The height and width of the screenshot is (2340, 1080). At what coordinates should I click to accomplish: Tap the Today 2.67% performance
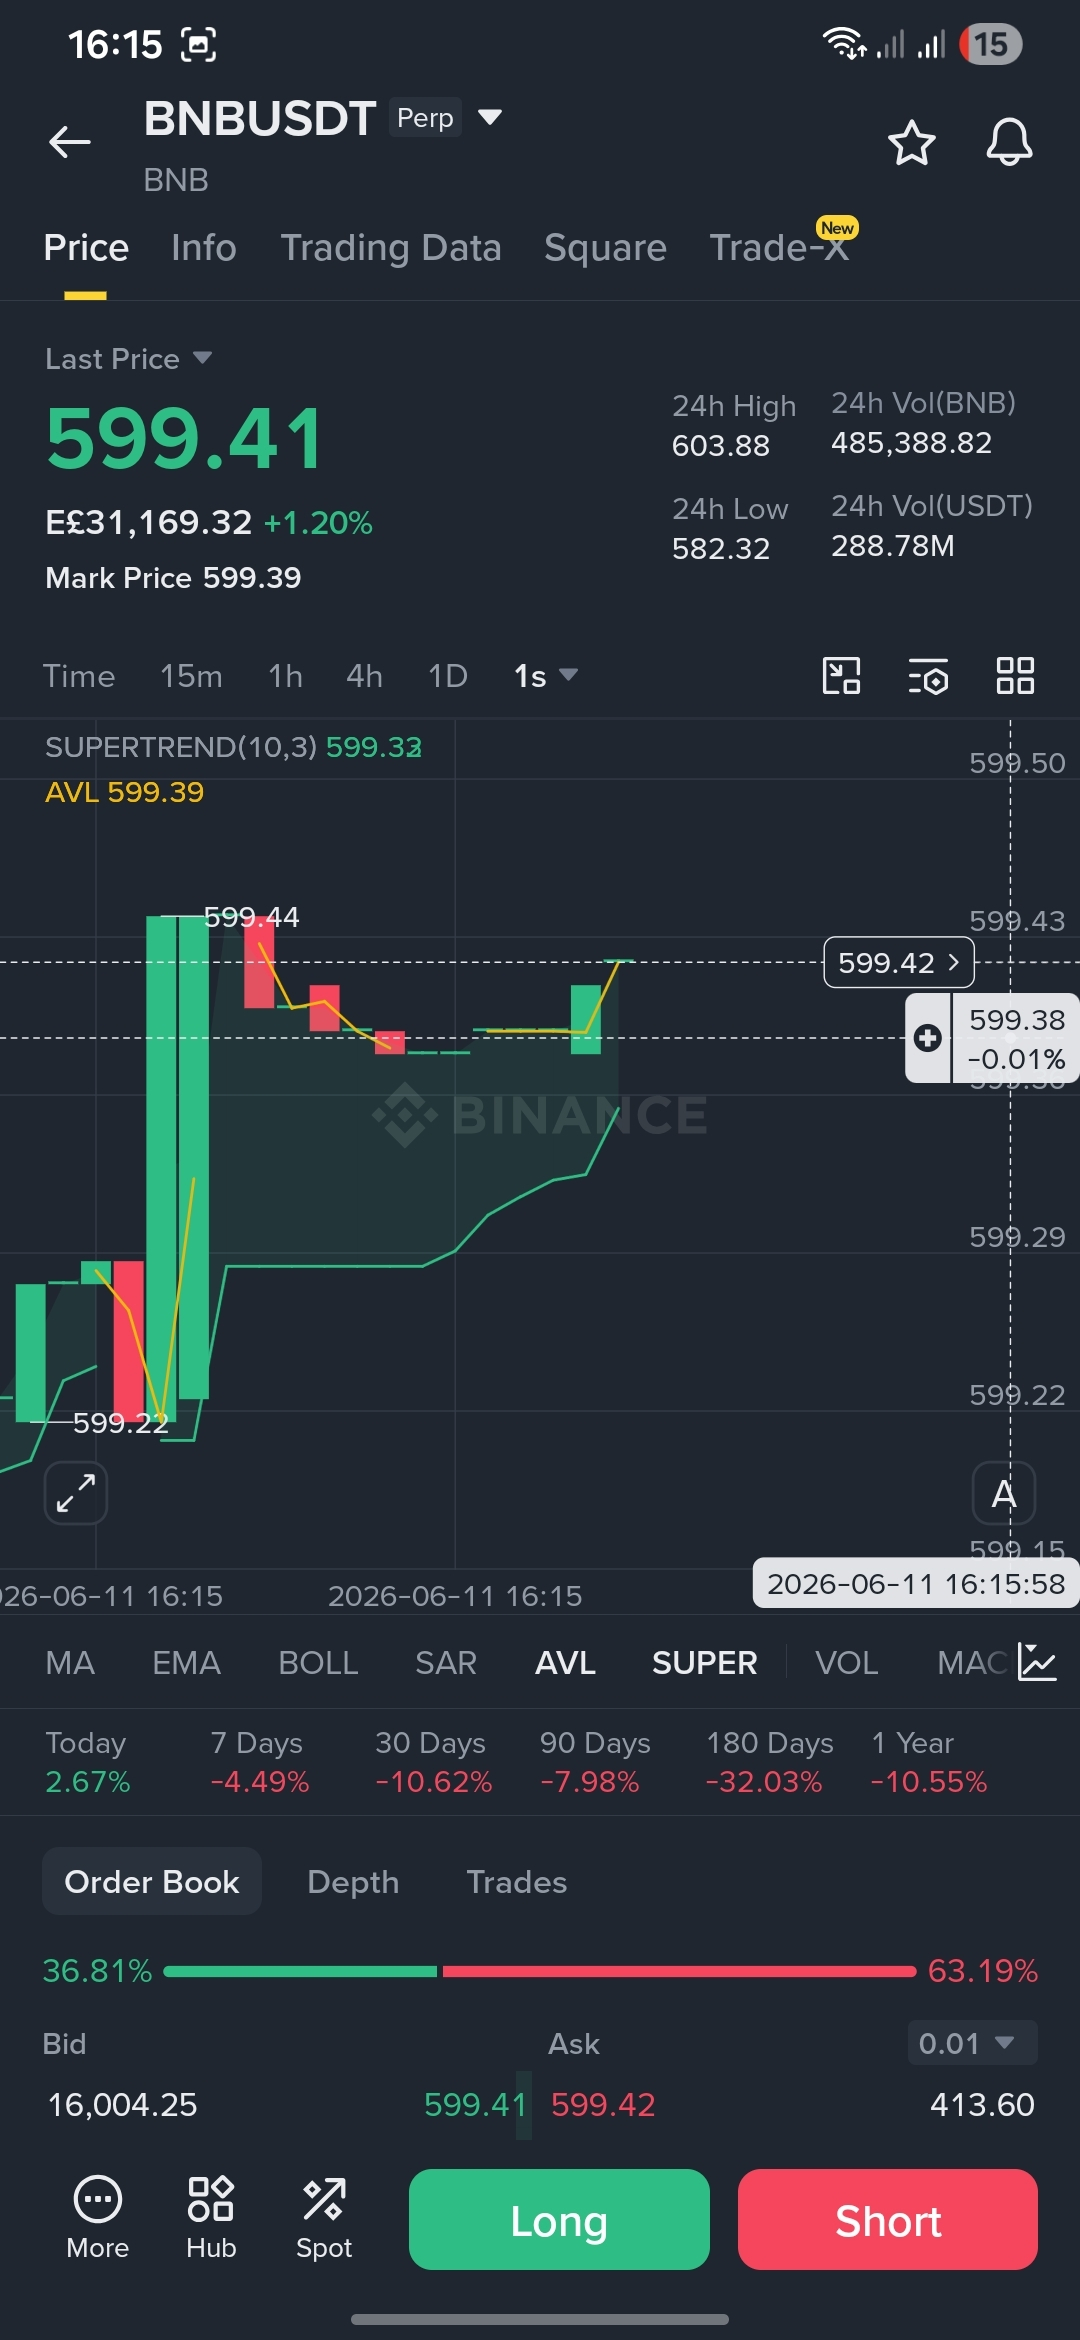click(87, 1762)
